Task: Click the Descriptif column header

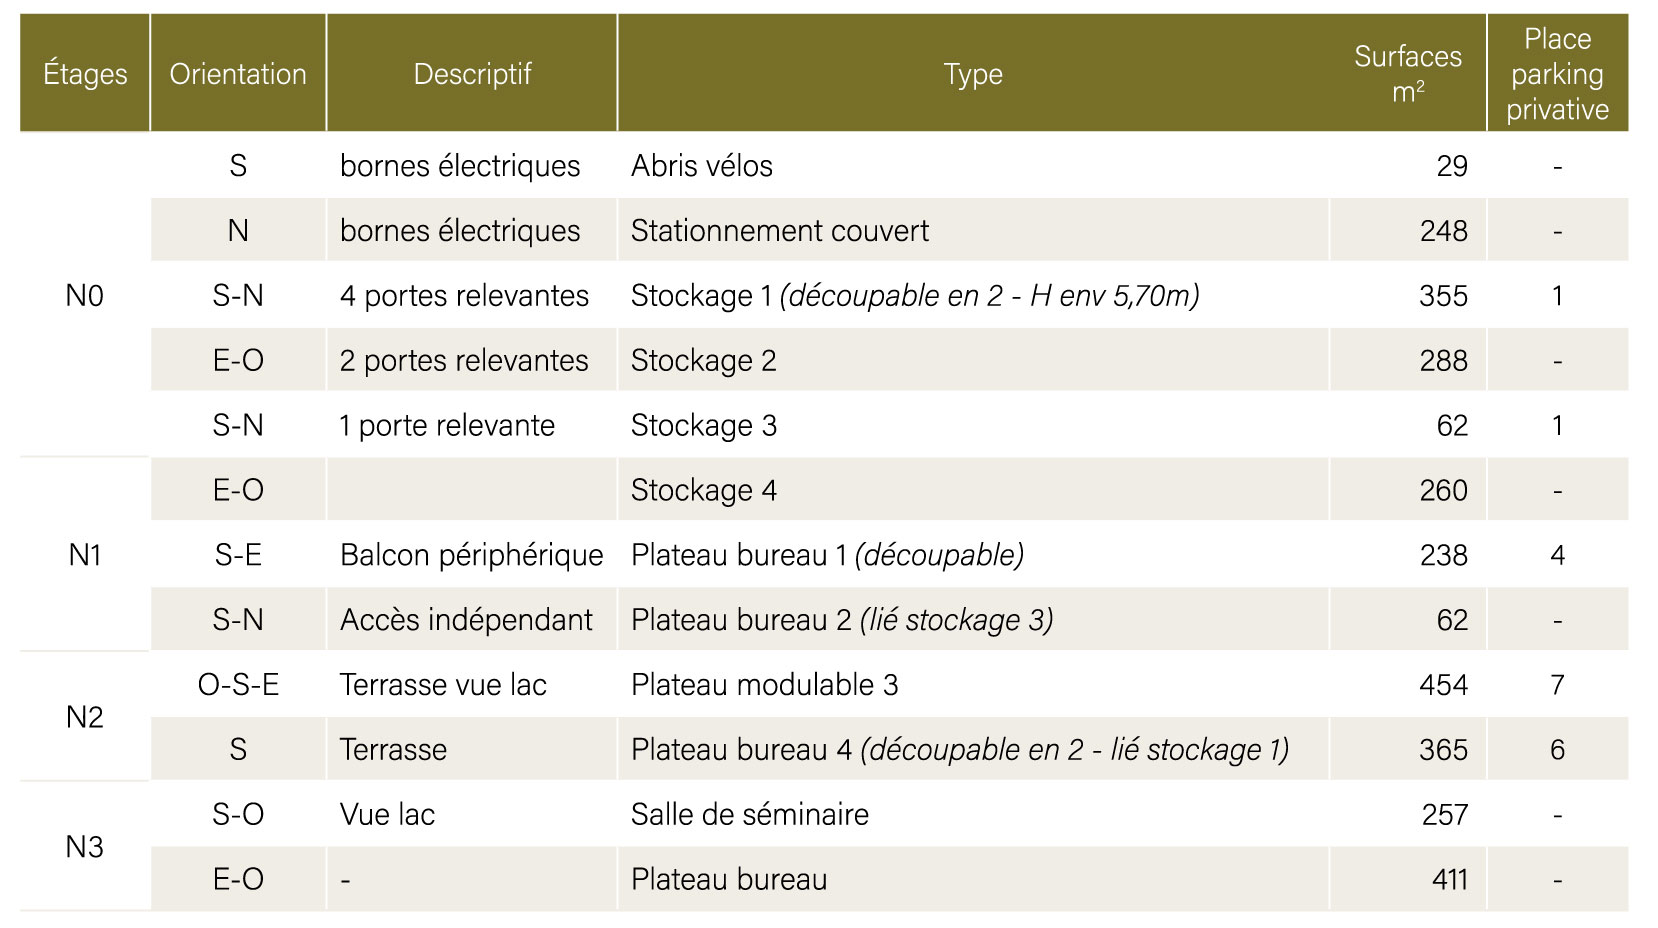Action: pos(472,74)
